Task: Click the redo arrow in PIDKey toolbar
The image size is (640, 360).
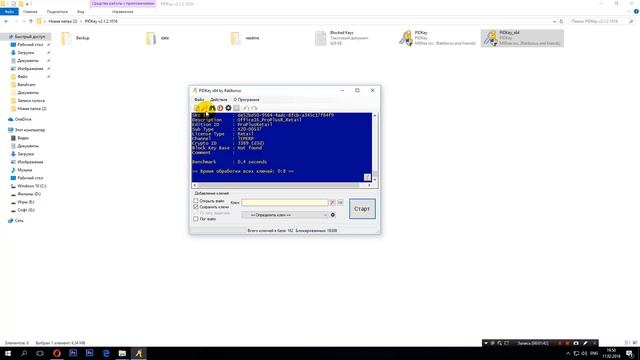Action: (x=254, y=108)
